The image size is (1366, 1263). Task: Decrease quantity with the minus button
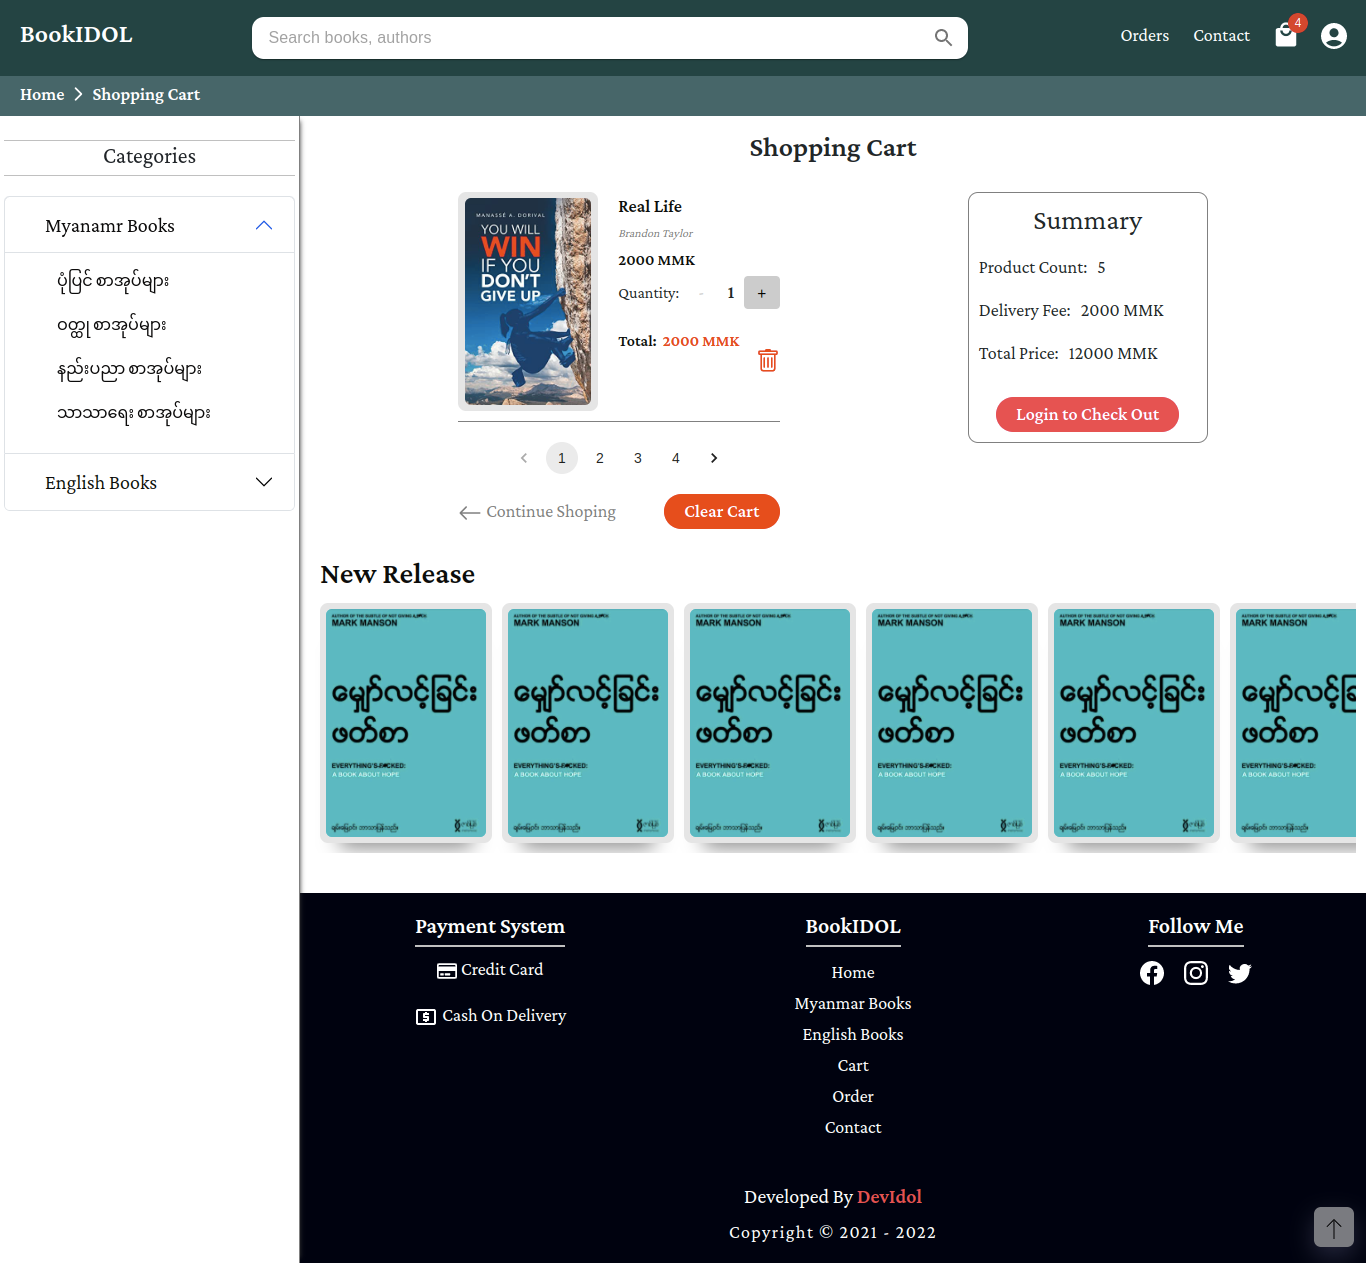701,293
